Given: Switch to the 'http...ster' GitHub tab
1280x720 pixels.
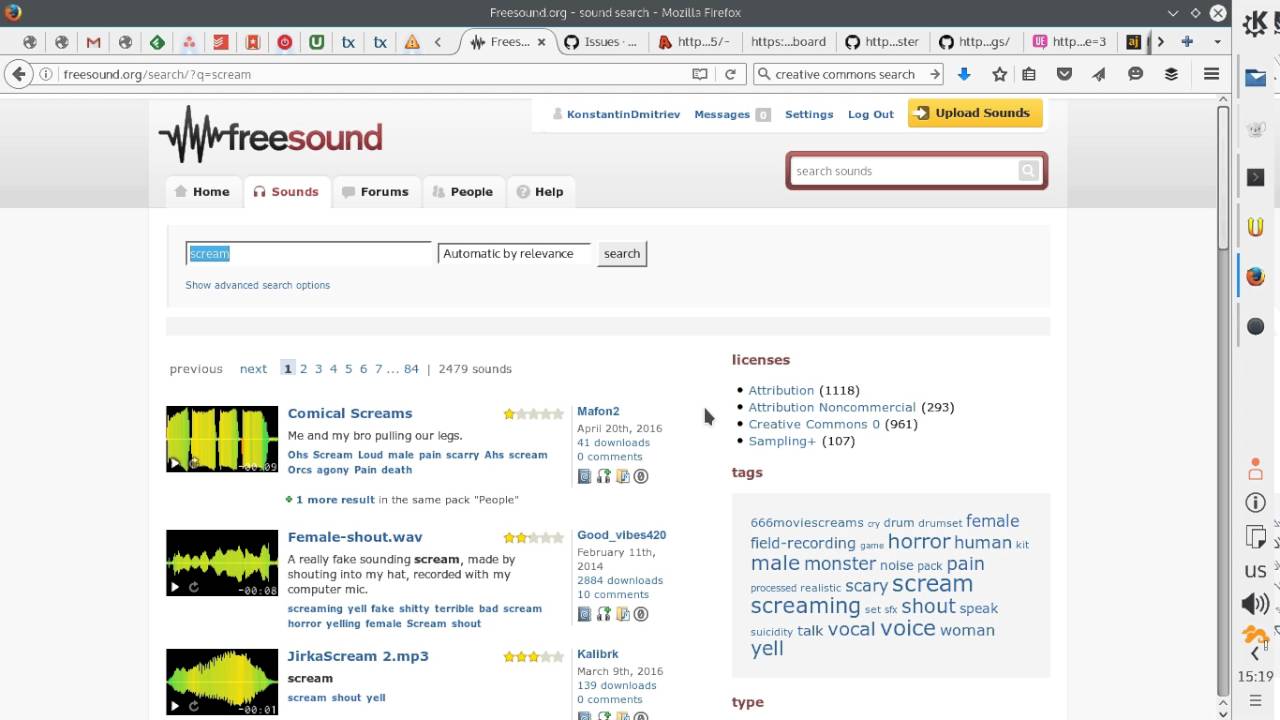Looking at the screenshot, I should [x=882, y=42].
